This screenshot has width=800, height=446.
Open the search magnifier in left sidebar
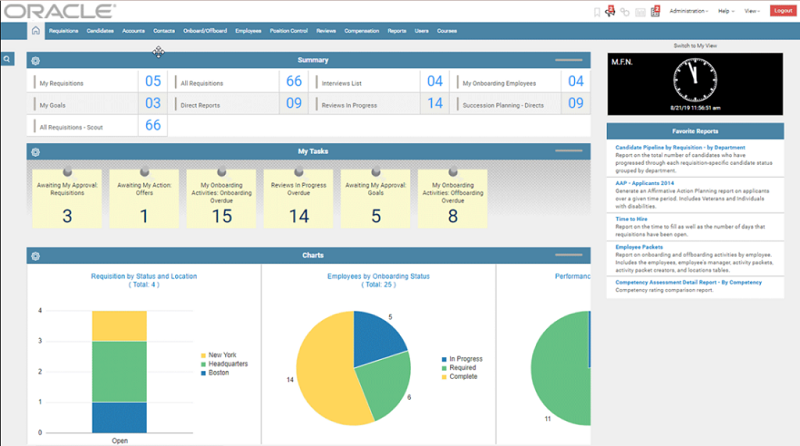point(7,59)
